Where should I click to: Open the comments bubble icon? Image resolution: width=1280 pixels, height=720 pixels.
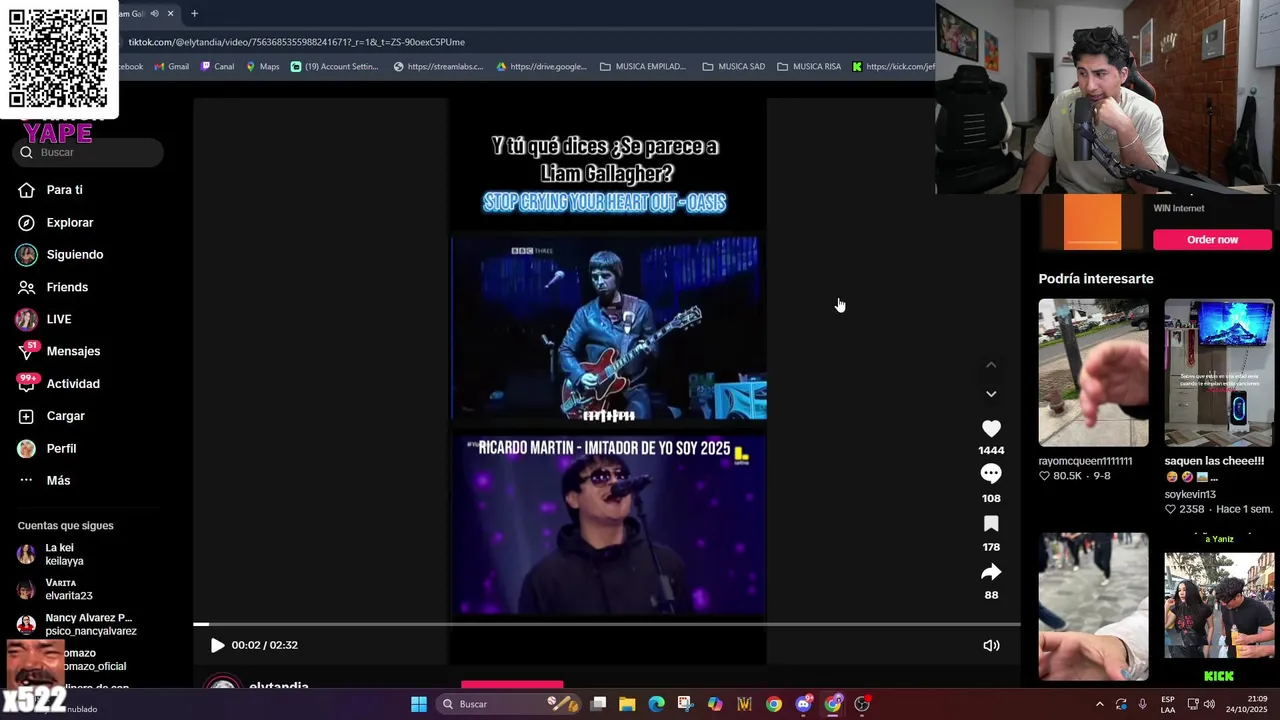point(991,474)
